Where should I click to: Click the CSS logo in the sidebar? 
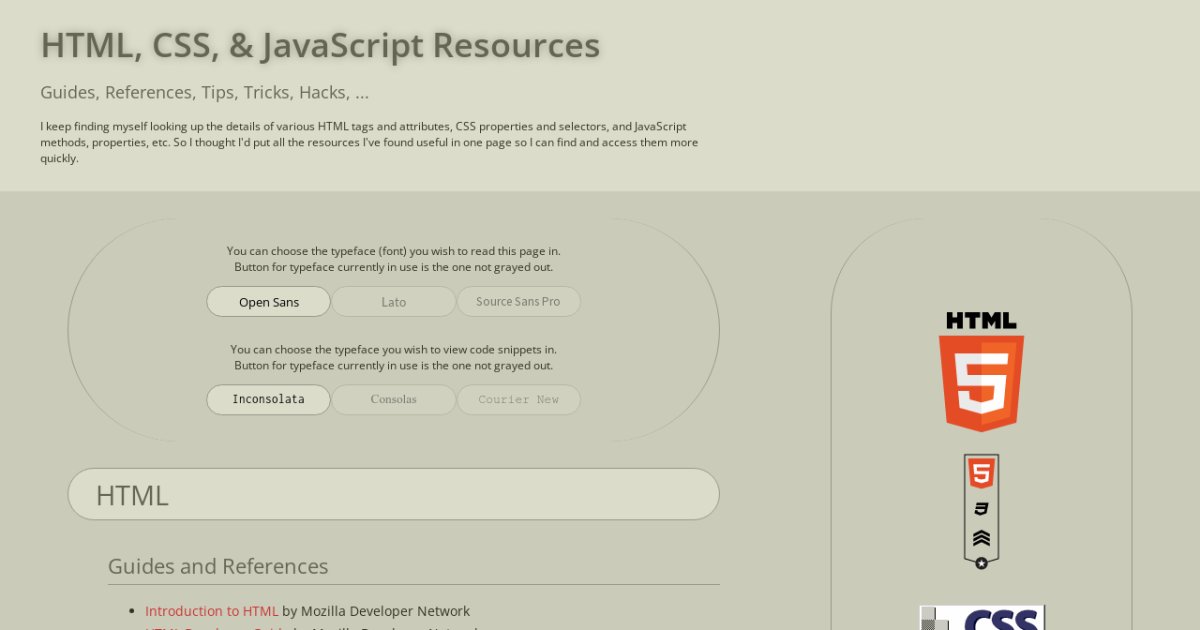pos(982,618)
